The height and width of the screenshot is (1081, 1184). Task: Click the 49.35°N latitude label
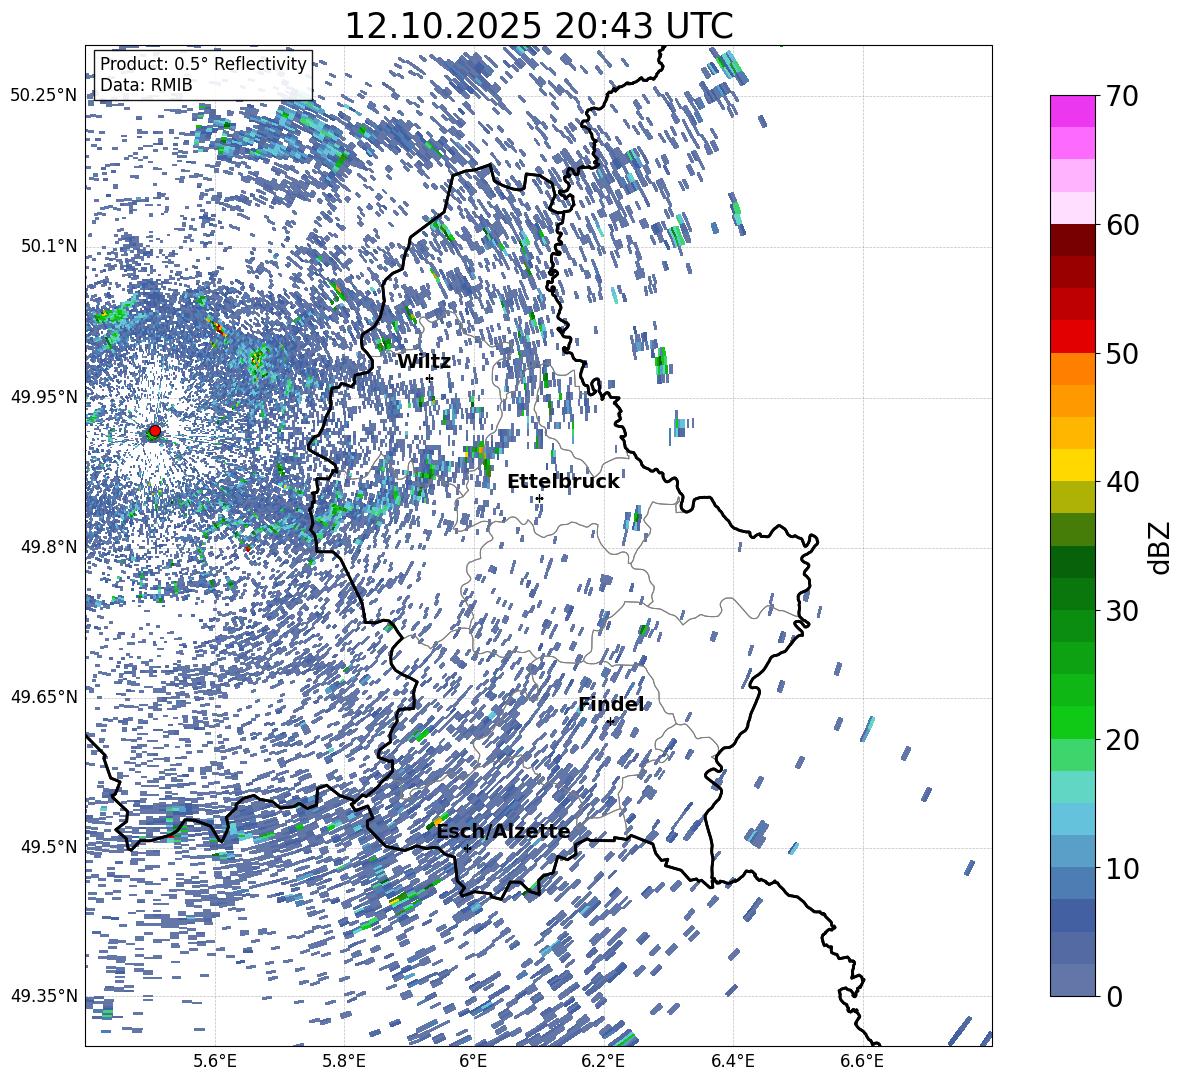tap(44, 996)
